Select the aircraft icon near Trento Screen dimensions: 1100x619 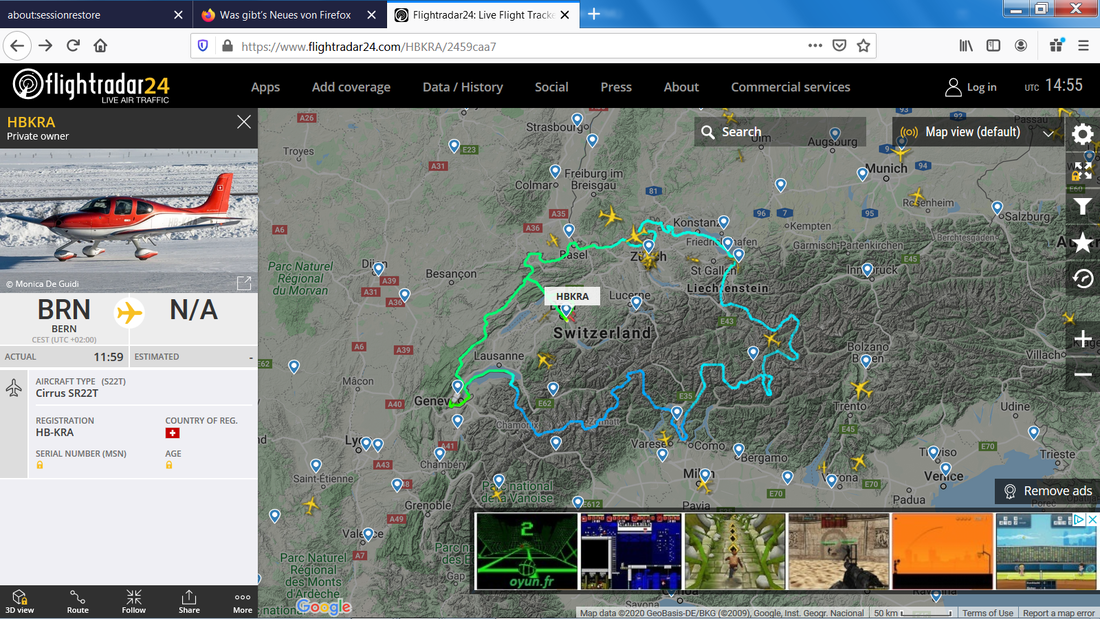coord(860,388)
